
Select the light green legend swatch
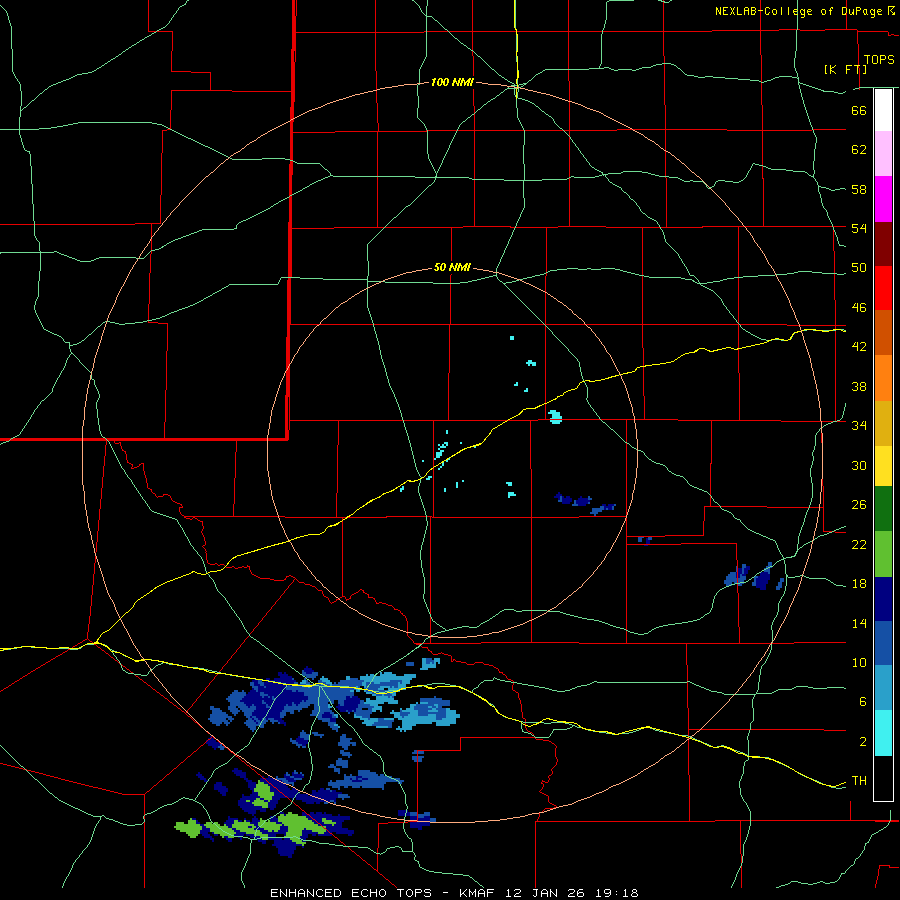[x=883, y=554]
